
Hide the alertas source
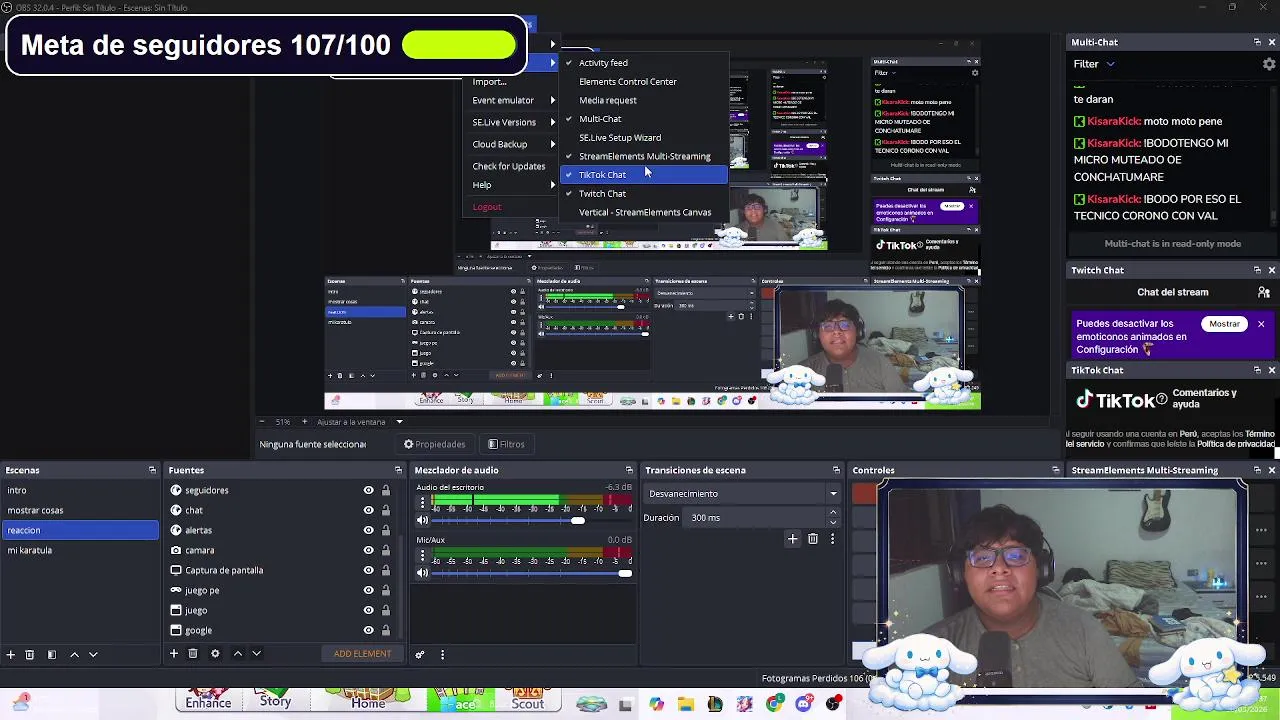click(x=368, y=530)
